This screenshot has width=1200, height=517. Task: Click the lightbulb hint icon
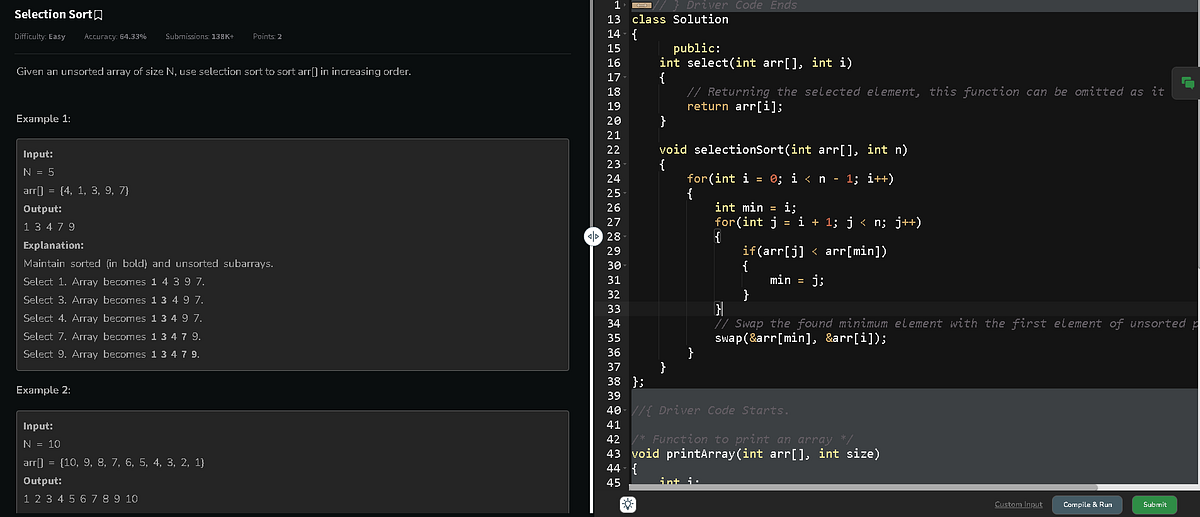(629, 504)
